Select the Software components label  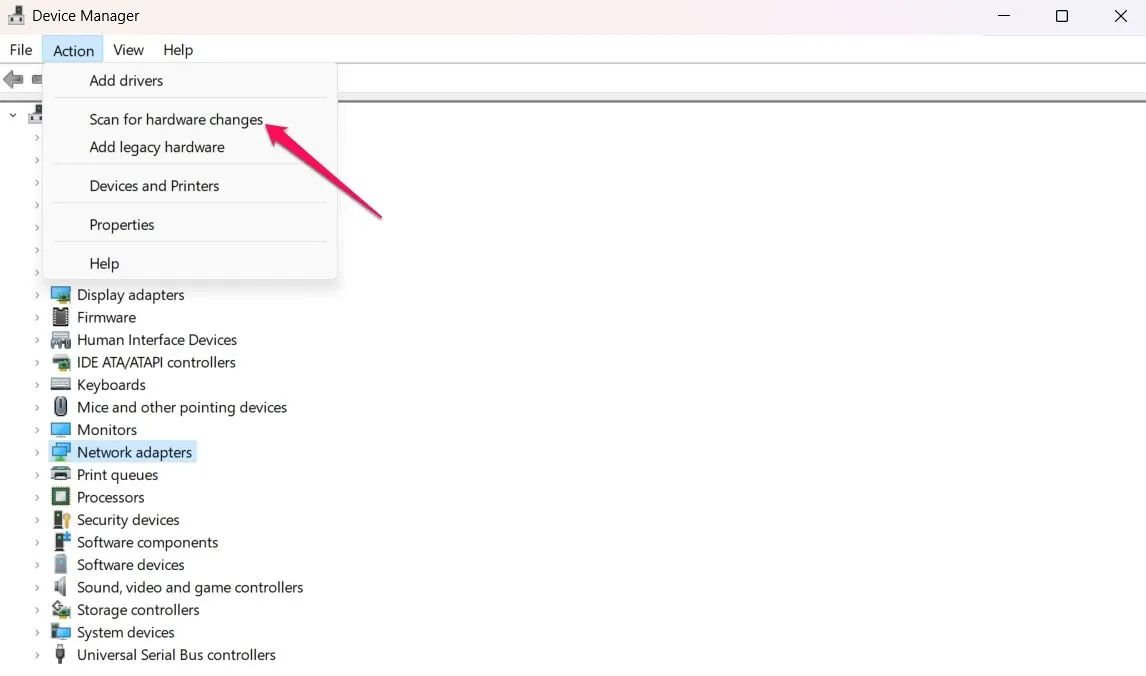[x=148, y=542]
